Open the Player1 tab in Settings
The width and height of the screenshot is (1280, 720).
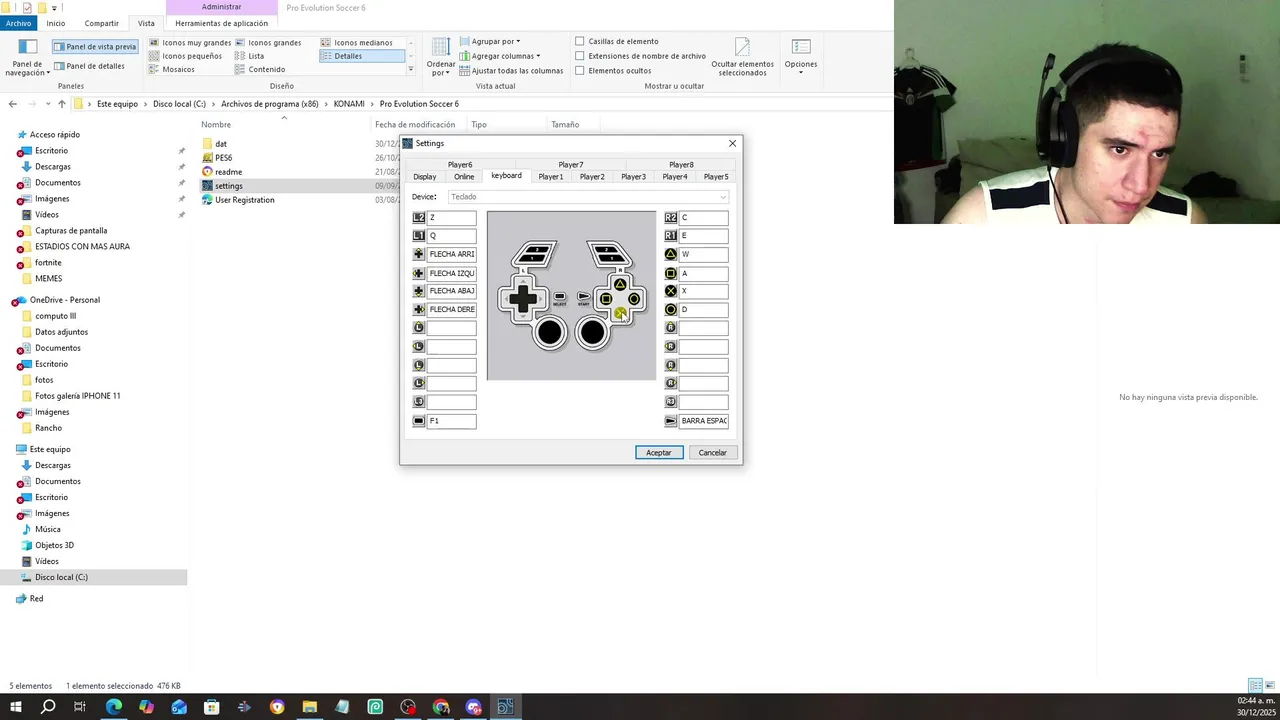tap(551, 177)
